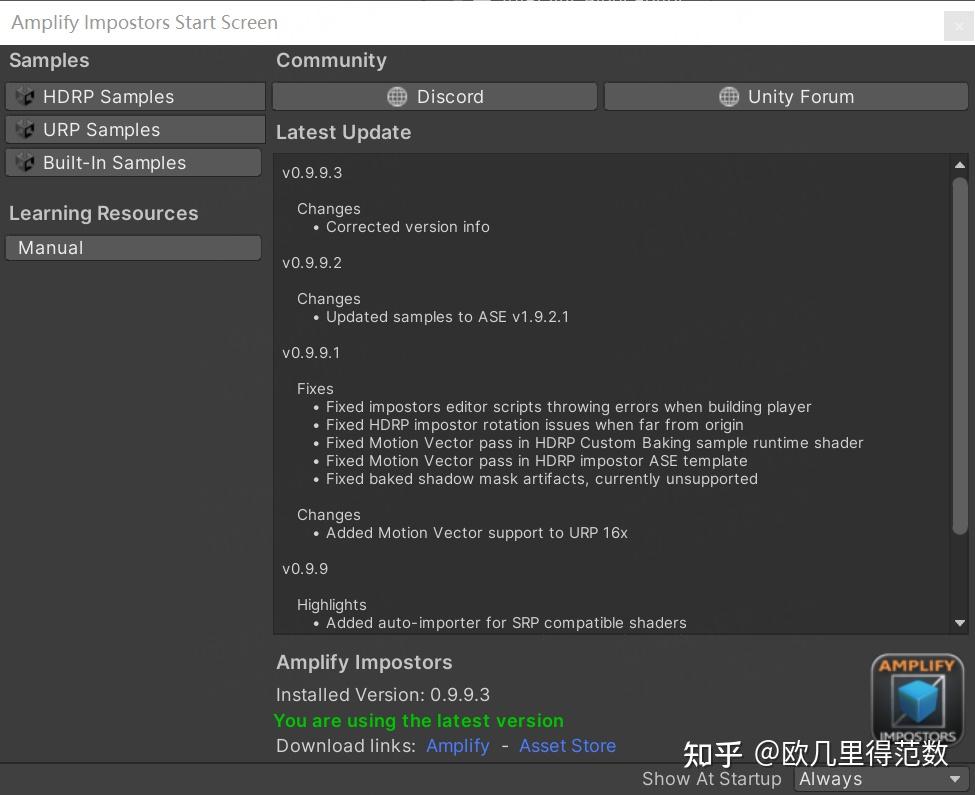Click the 'Latest Update' section heading

pos(344,132)
